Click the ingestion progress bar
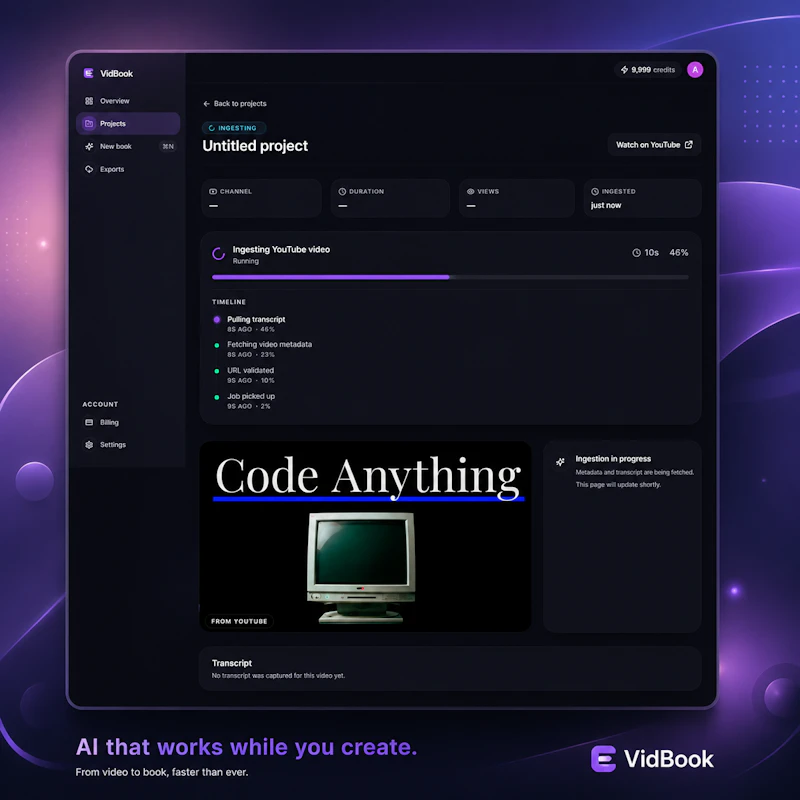 [450, 277]
